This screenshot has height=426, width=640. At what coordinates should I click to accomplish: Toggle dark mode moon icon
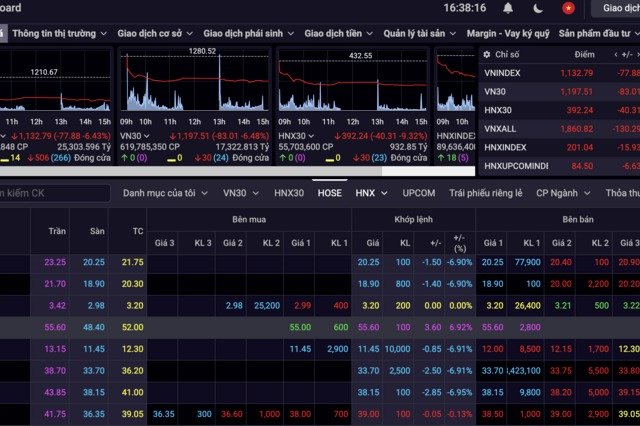[539, 8]
